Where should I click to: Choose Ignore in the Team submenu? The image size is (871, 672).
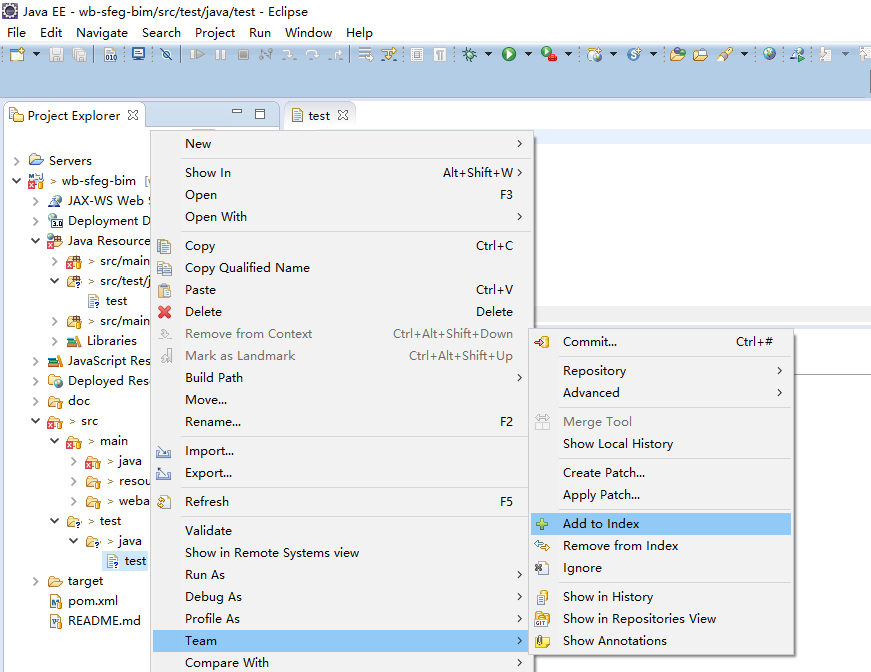(660, 568)
